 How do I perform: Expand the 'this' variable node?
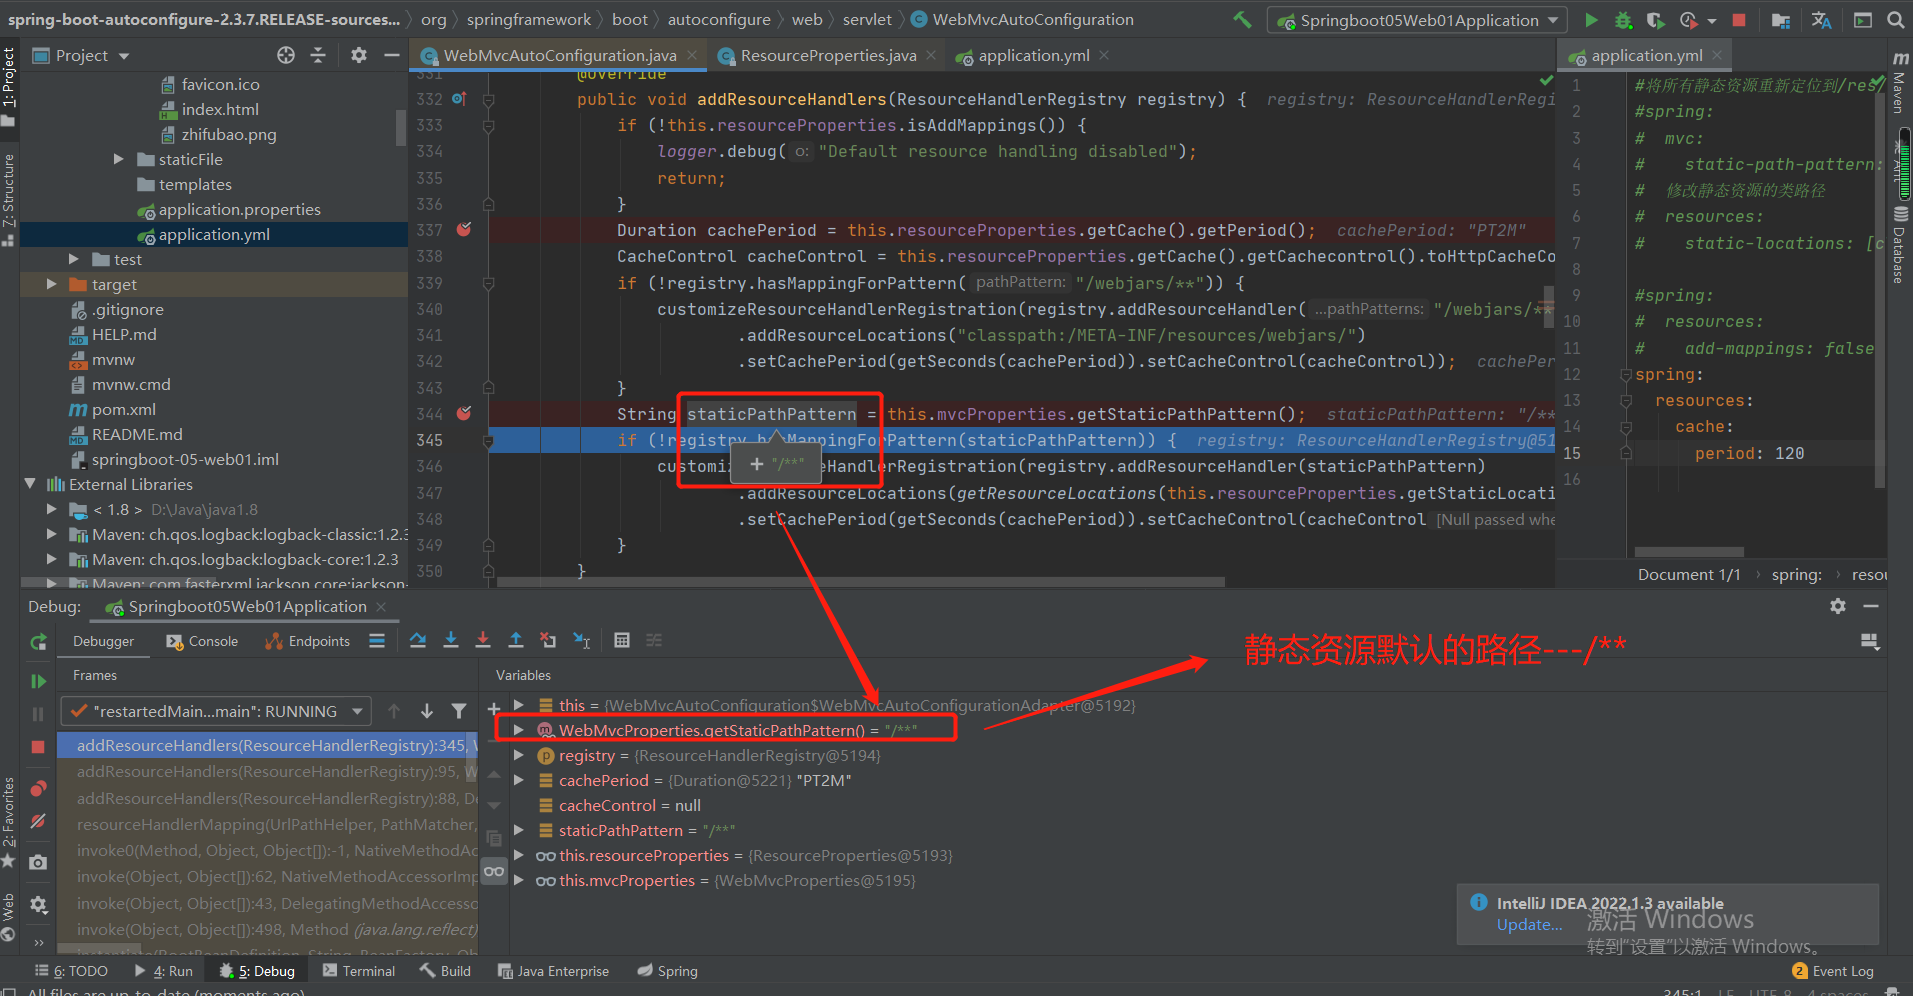[x=519, y=705]
